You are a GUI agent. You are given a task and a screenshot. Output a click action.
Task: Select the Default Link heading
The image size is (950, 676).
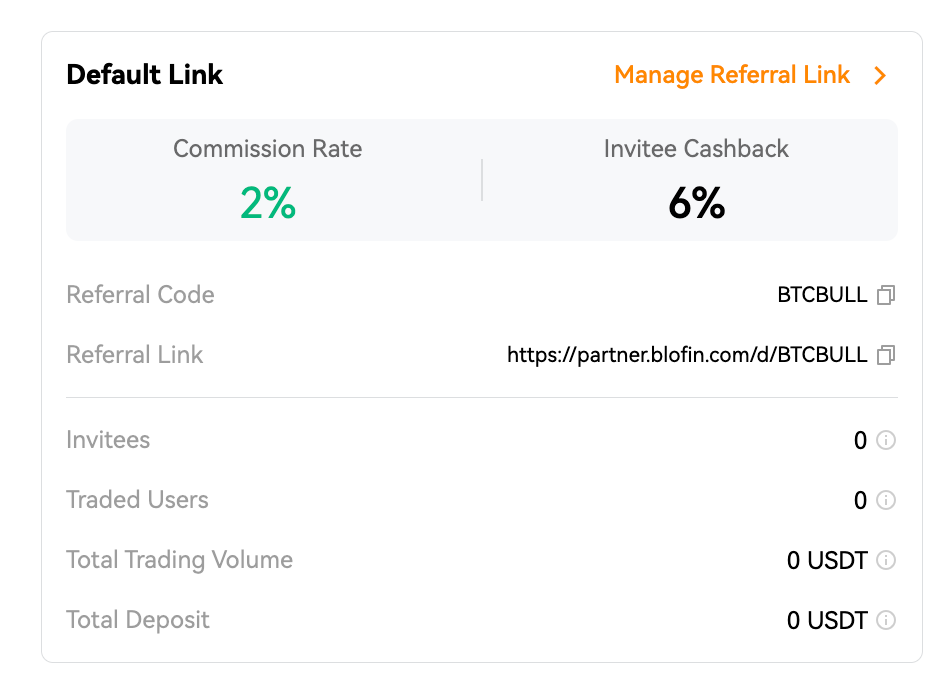click(x=145, y=75)
